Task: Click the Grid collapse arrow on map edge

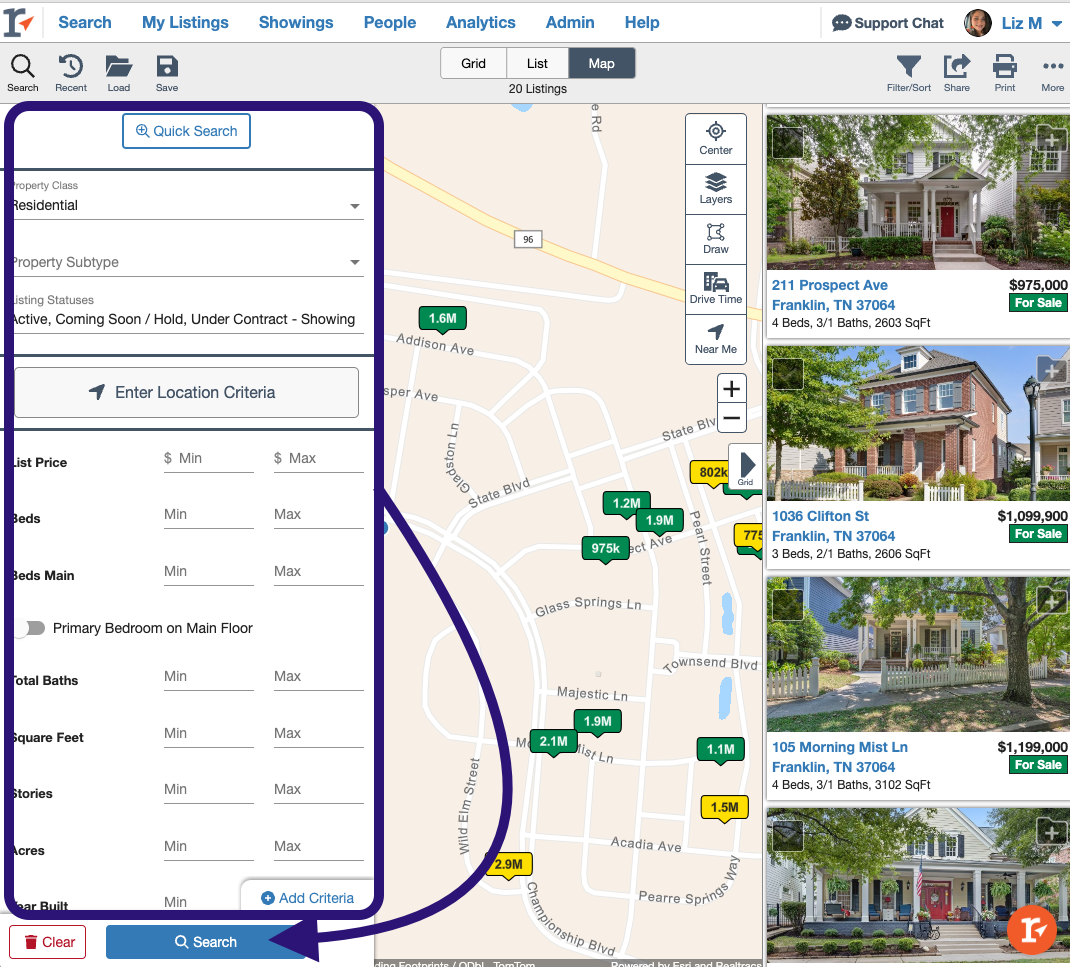Action: (746, 466)
